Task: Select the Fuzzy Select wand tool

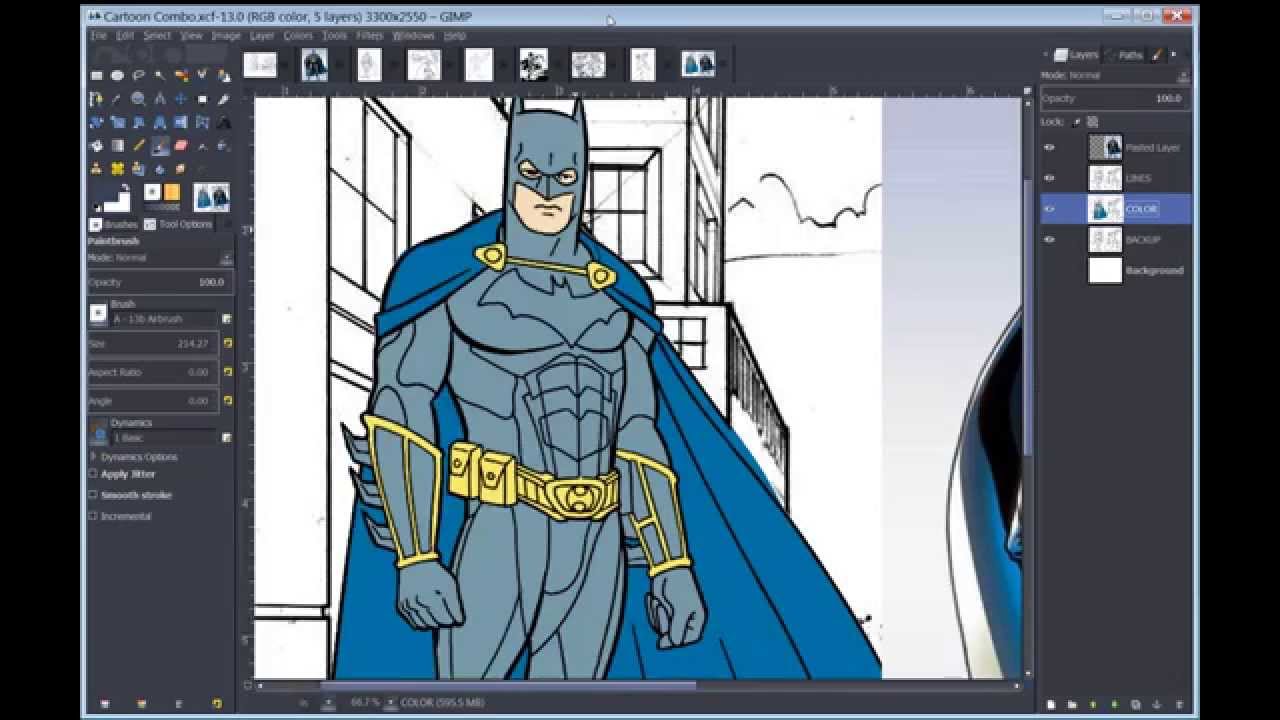Action: 160,75
